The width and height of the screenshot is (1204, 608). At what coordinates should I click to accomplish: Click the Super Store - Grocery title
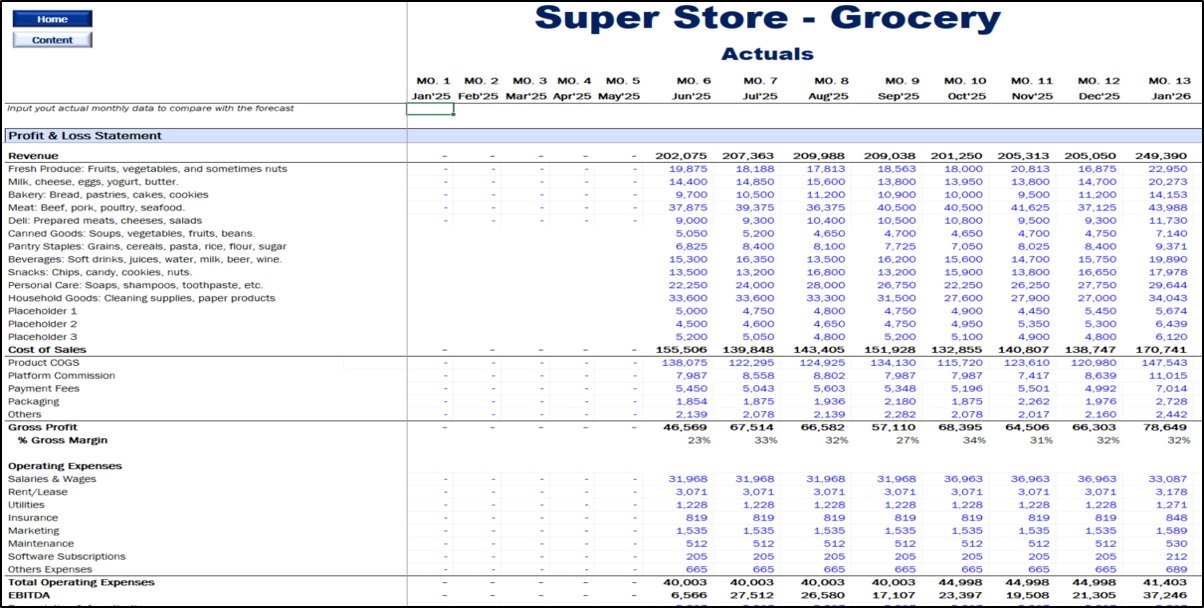pyautogui.click(x=767, y=18)
